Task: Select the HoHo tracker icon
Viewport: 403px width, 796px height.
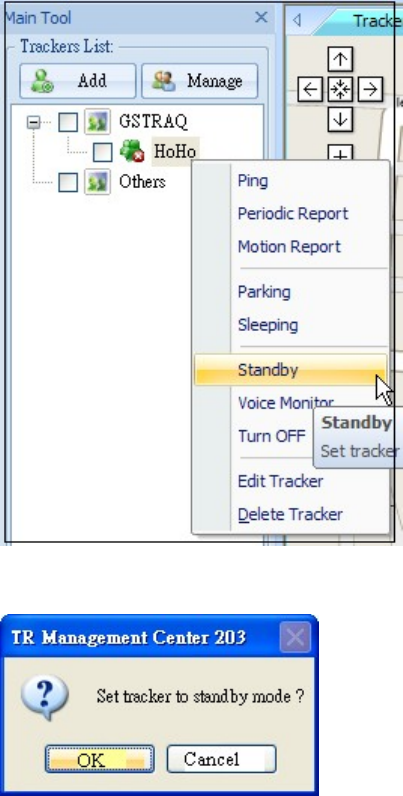Action: (131, 151)
